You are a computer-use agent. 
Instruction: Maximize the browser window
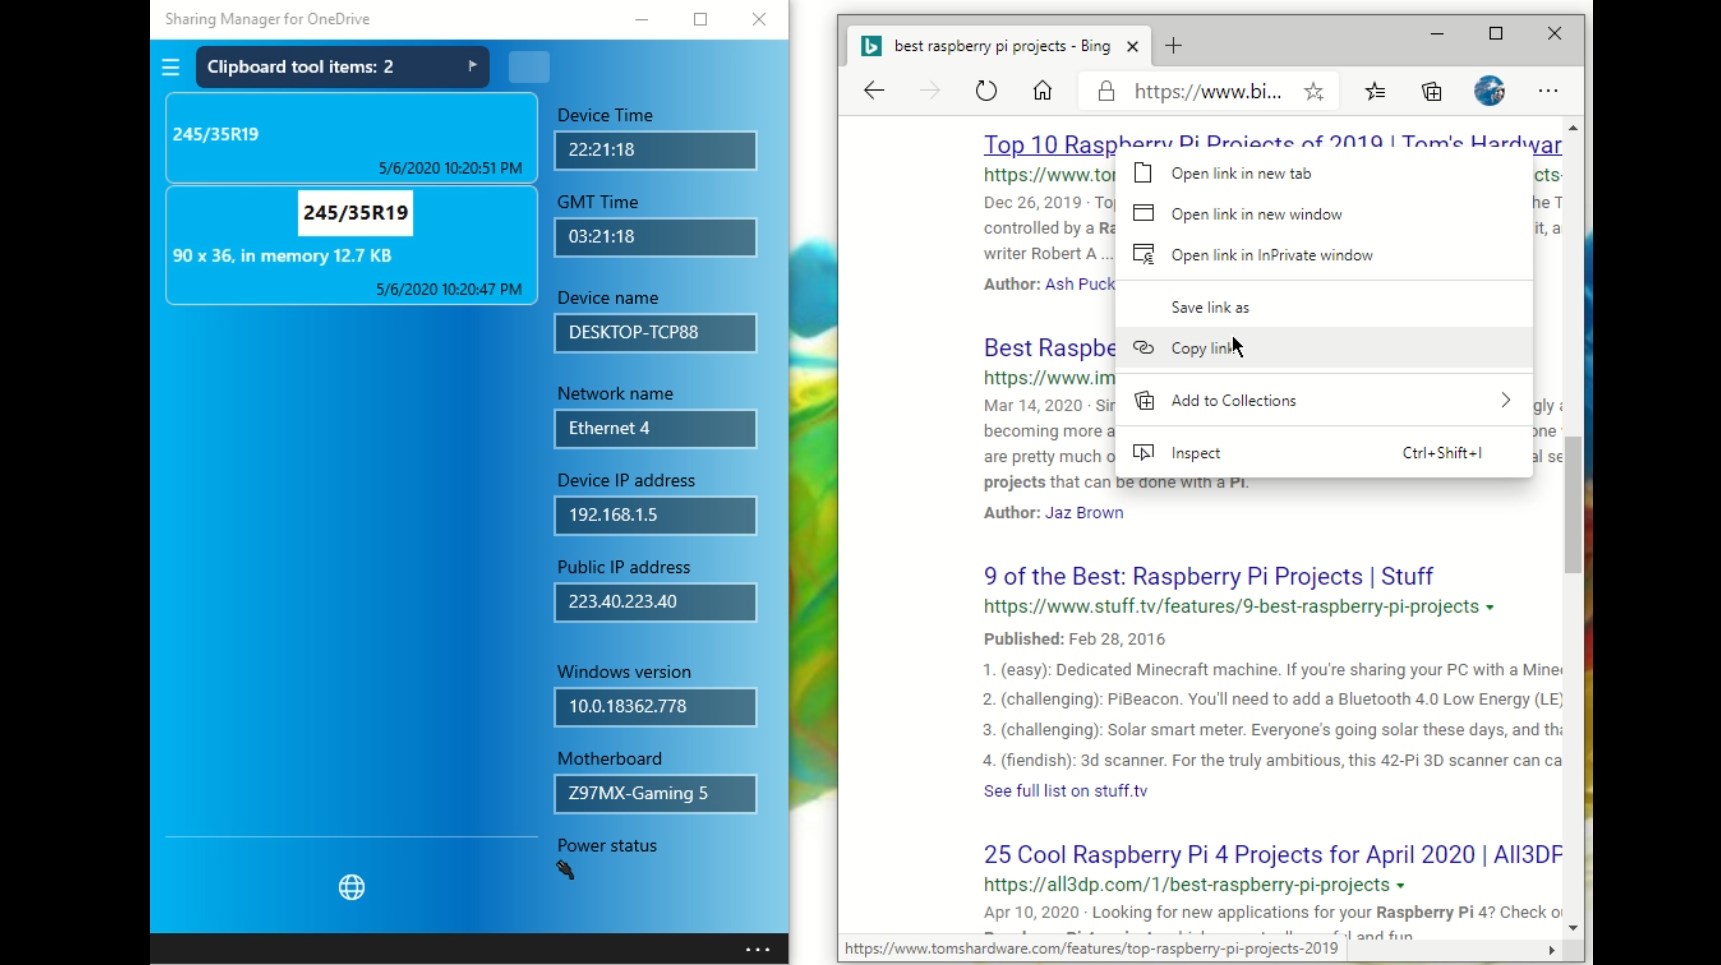coord(1496,34)
